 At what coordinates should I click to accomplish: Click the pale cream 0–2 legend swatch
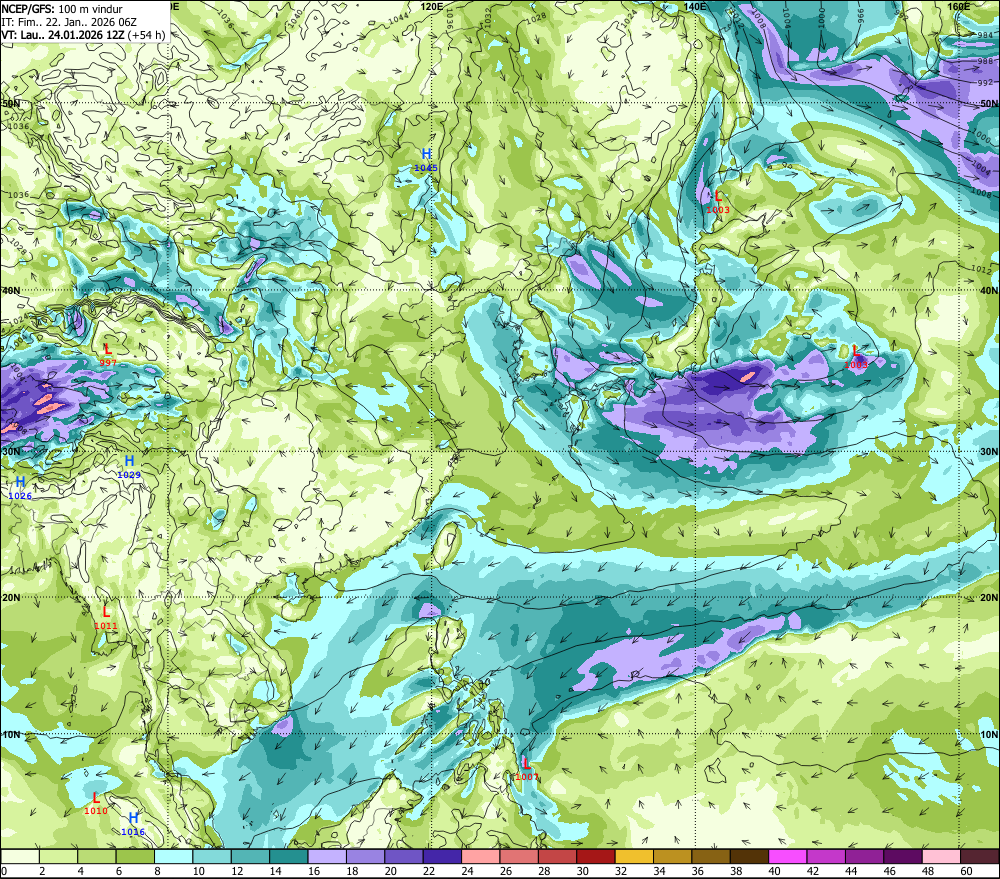point(20,856)
